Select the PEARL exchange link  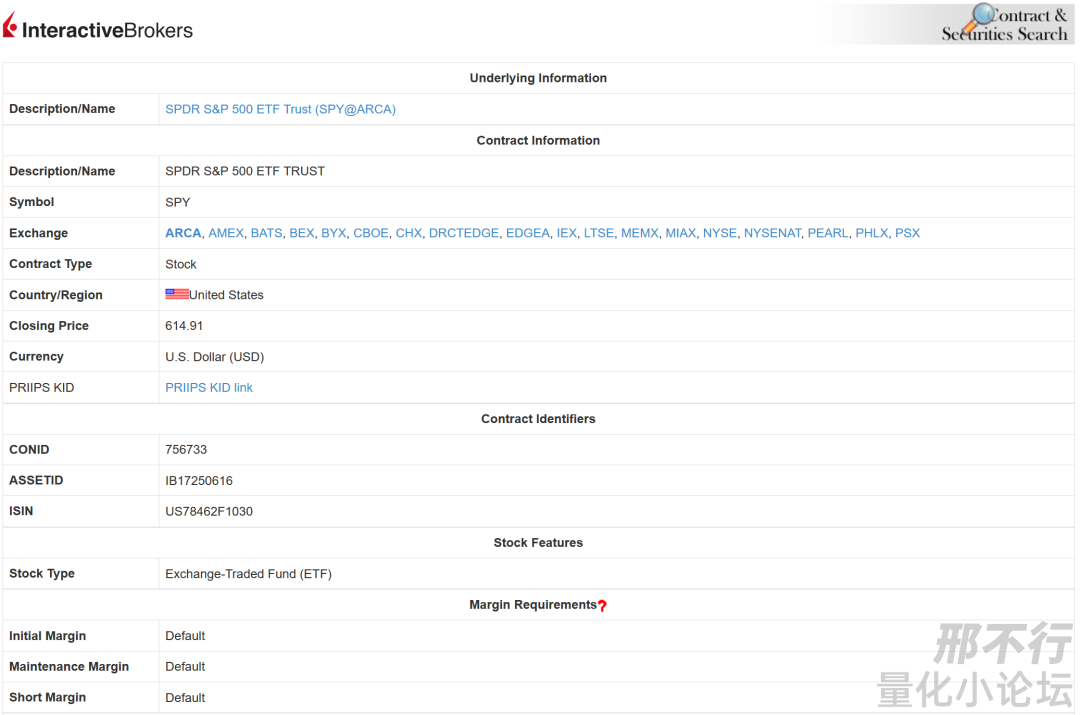point(828,233)
